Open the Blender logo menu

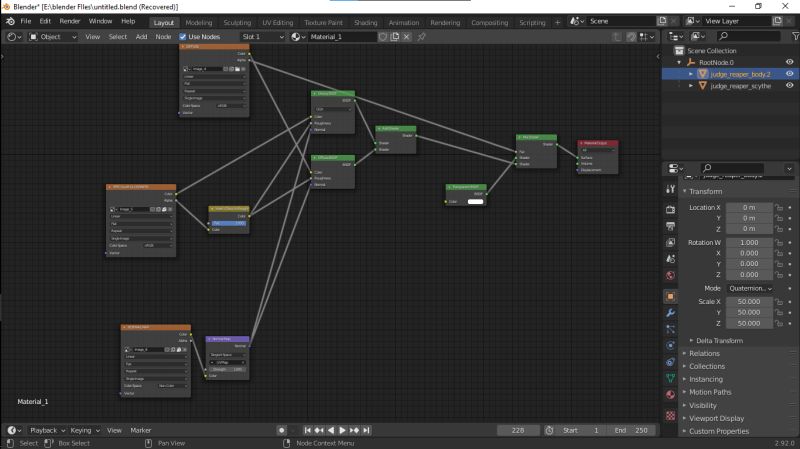10,21
